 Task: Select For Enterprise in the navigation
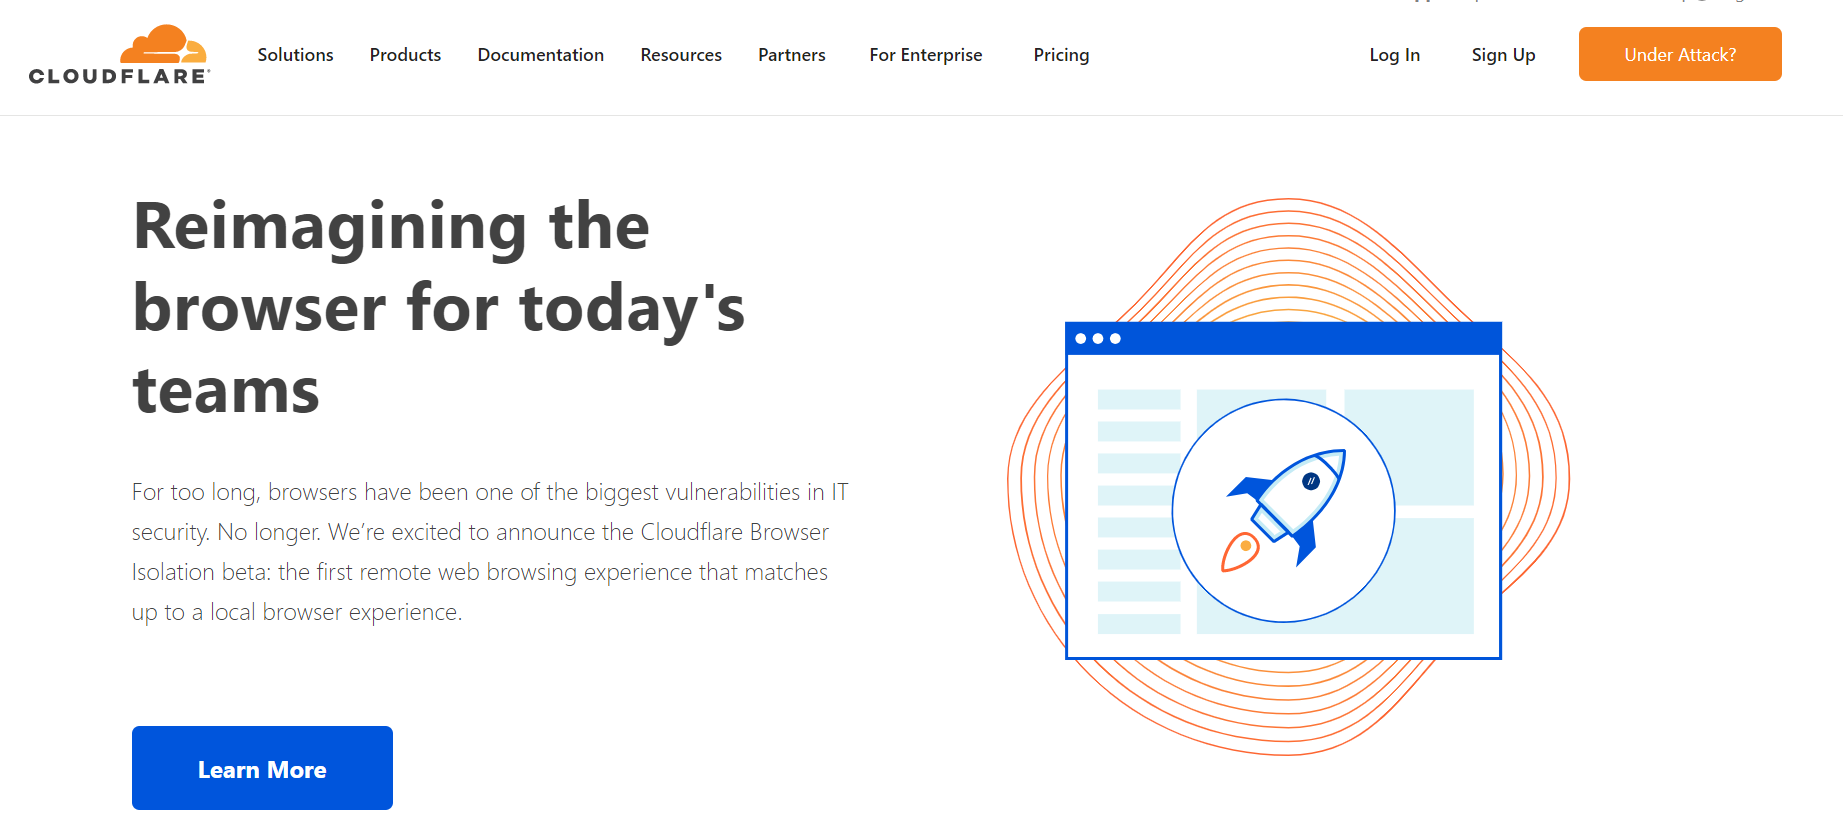pos(926,55)
